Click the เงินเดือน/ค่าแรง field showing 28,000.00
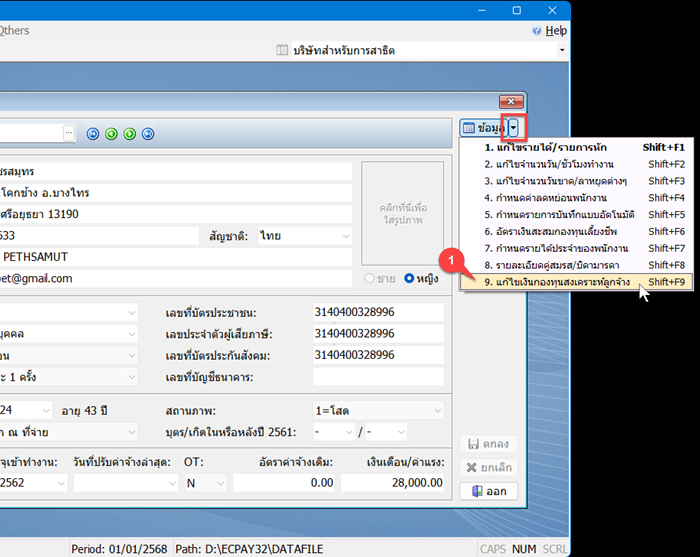The height and width of the screenshot is (557, 700). pyautogui.click(x=392, y=482)
